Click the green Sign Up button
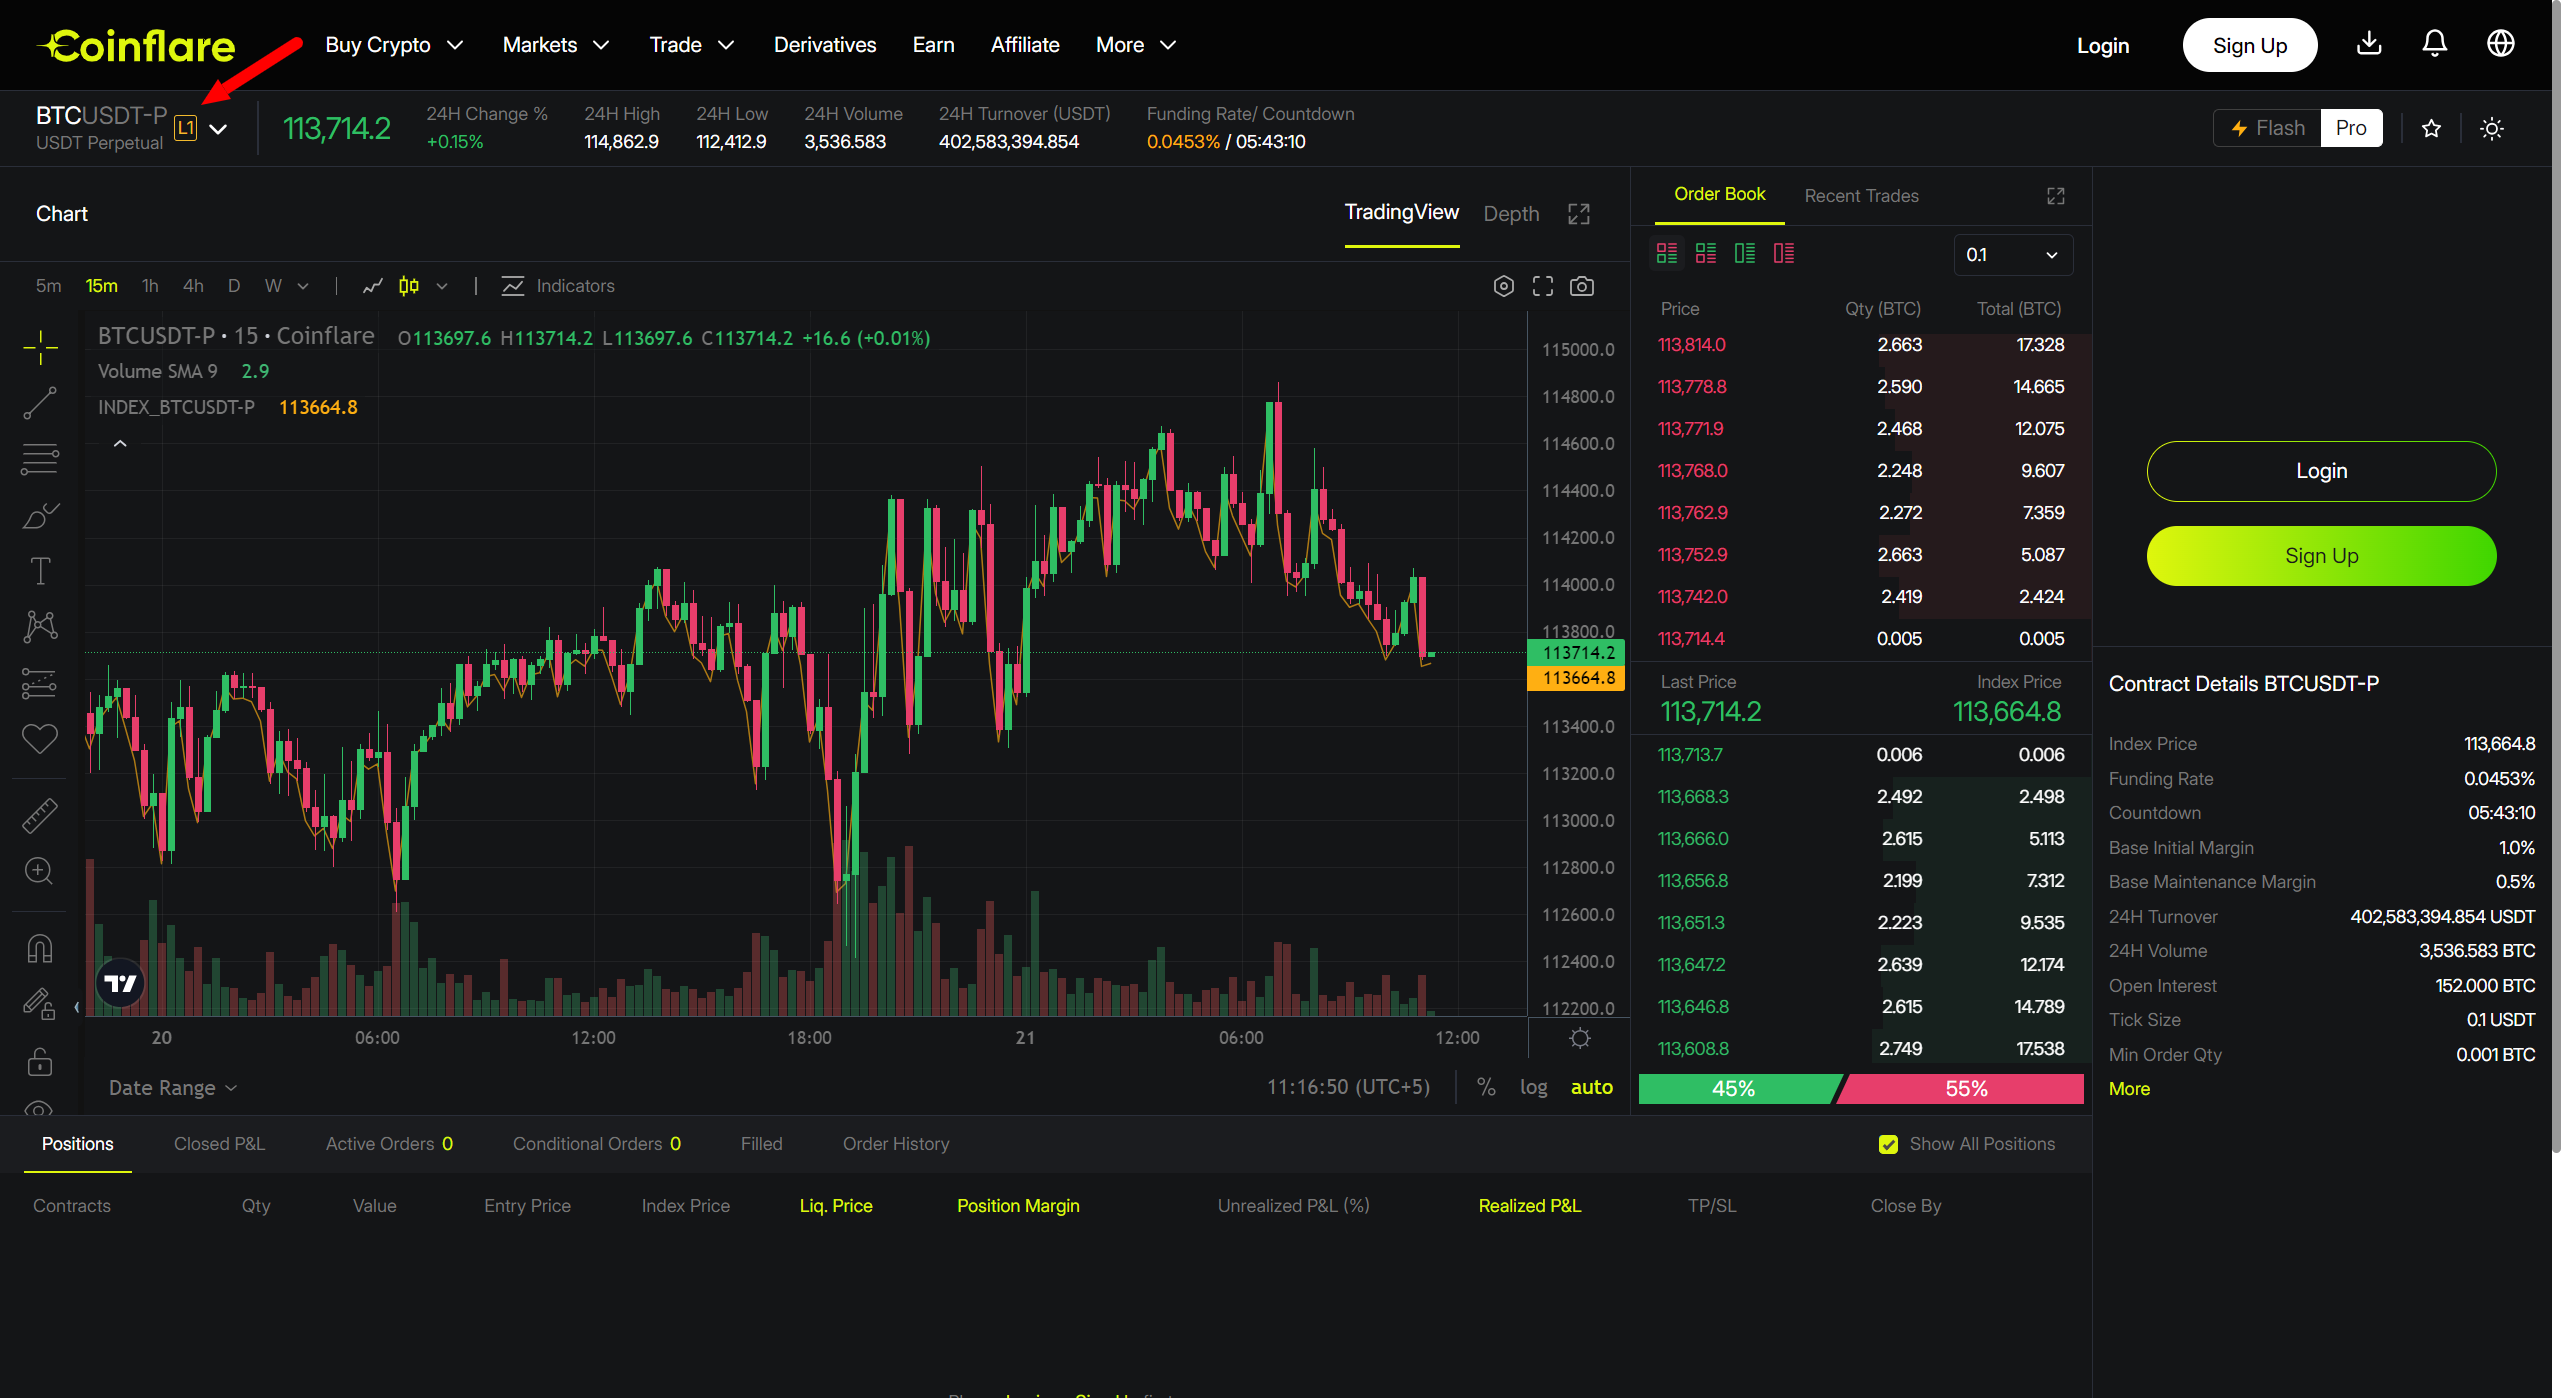 click(2321, 556)
